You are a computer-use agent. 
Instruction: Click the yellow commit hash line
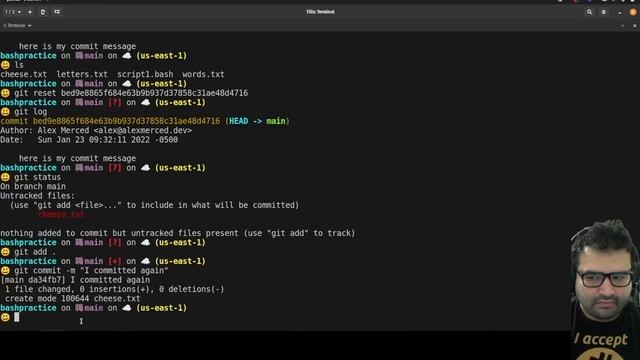click(x=145, y=121)
